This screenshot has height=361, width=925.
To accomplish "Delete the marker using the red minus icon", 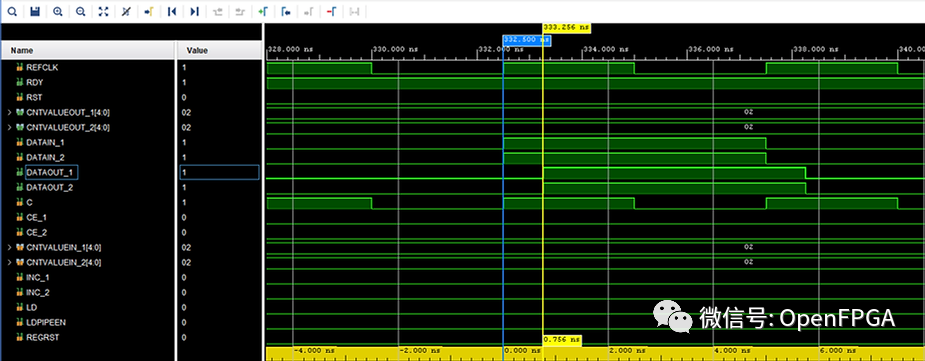I will coord(332,11).
